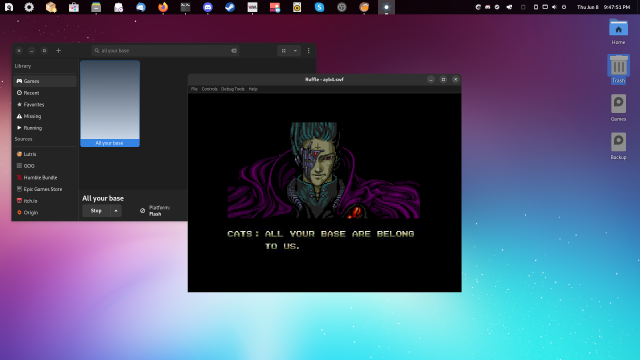The image size is (640, 360).
Task: Click the Discord tray icon
Action: (x=487, y=7)
